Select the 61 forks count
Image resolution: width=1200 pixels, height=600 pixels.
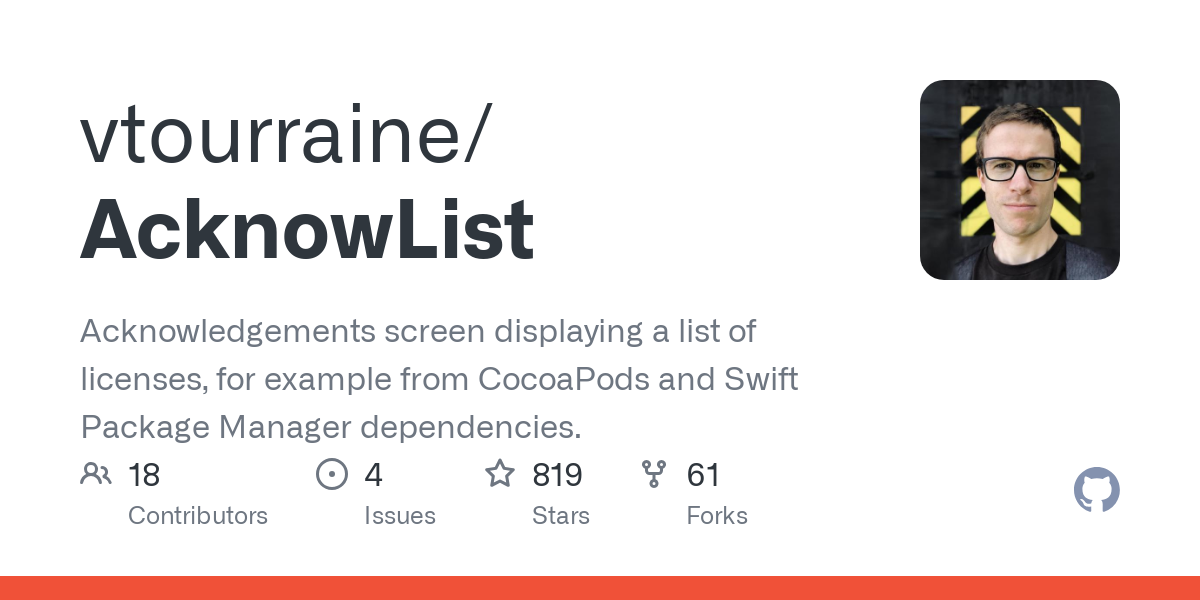click(703, 475)
